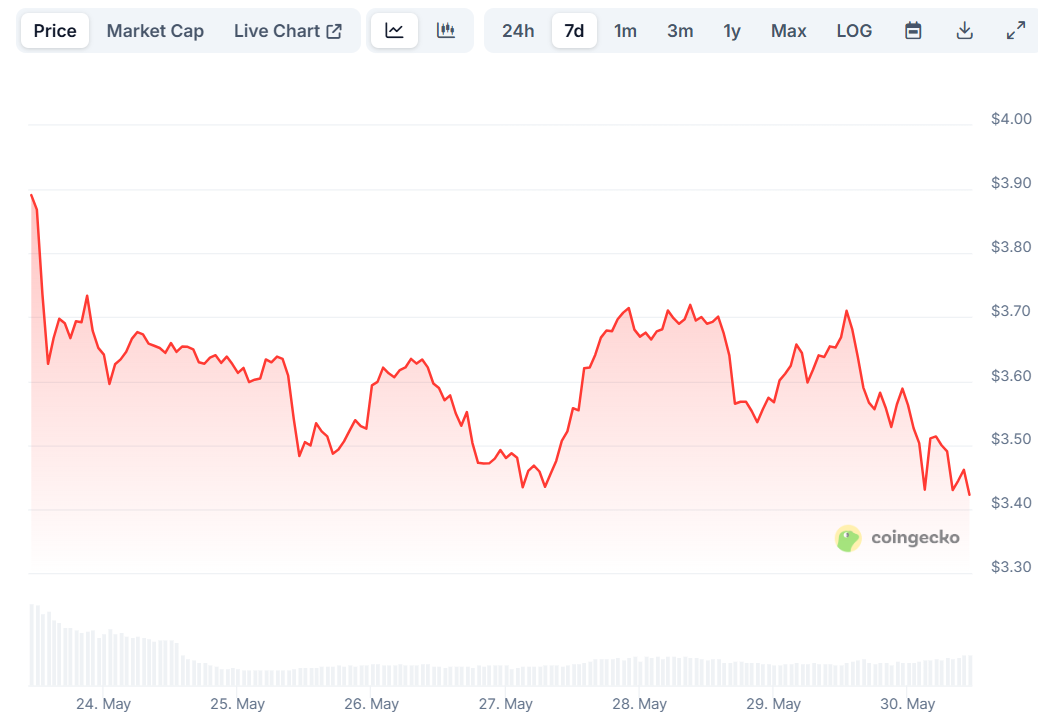Click the $3.60 price axis label
1038x718 pixels.
pos(1011,376)
